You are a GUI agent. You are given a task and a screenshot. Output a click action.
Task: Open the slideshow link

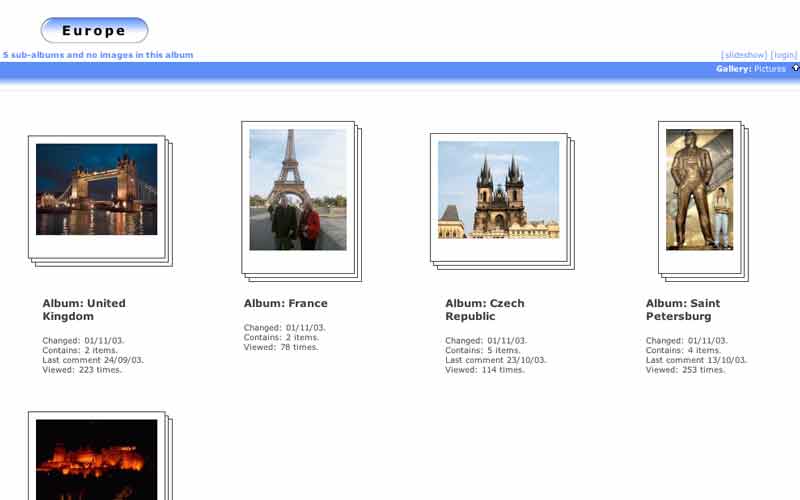click(x=743, y=55)
